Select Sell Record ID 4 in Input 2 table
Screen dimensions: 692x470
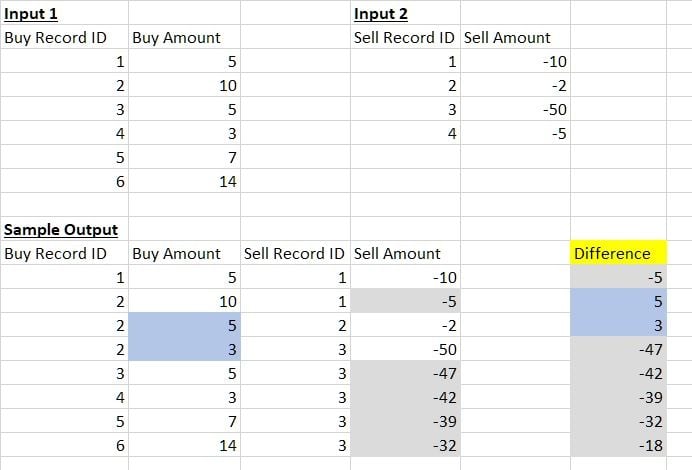[405, 133]
